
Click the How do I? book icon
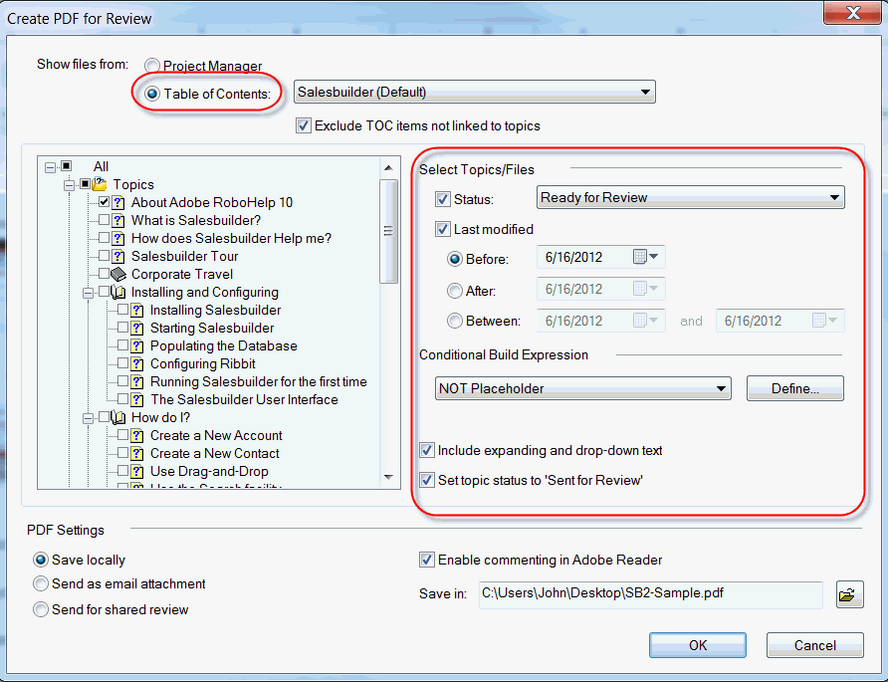119,418
